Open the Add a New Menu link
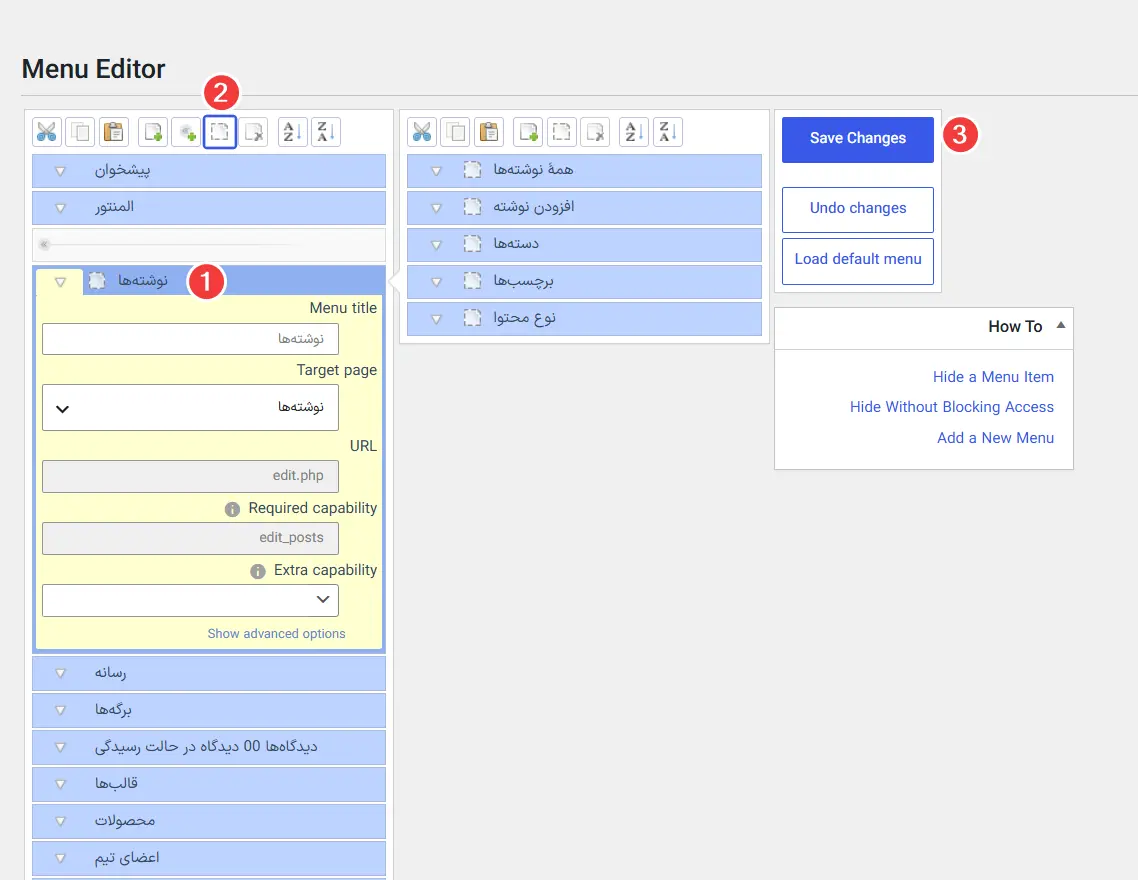Screen dimensions: 1138x880 (x=995, y=438)
